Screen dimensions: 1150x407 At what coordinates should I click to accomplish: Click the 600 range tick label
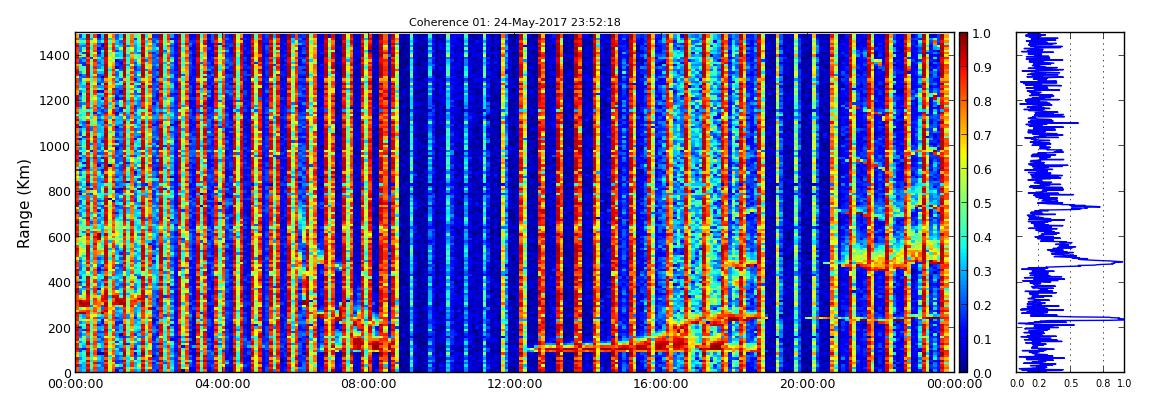click(59, 237)
